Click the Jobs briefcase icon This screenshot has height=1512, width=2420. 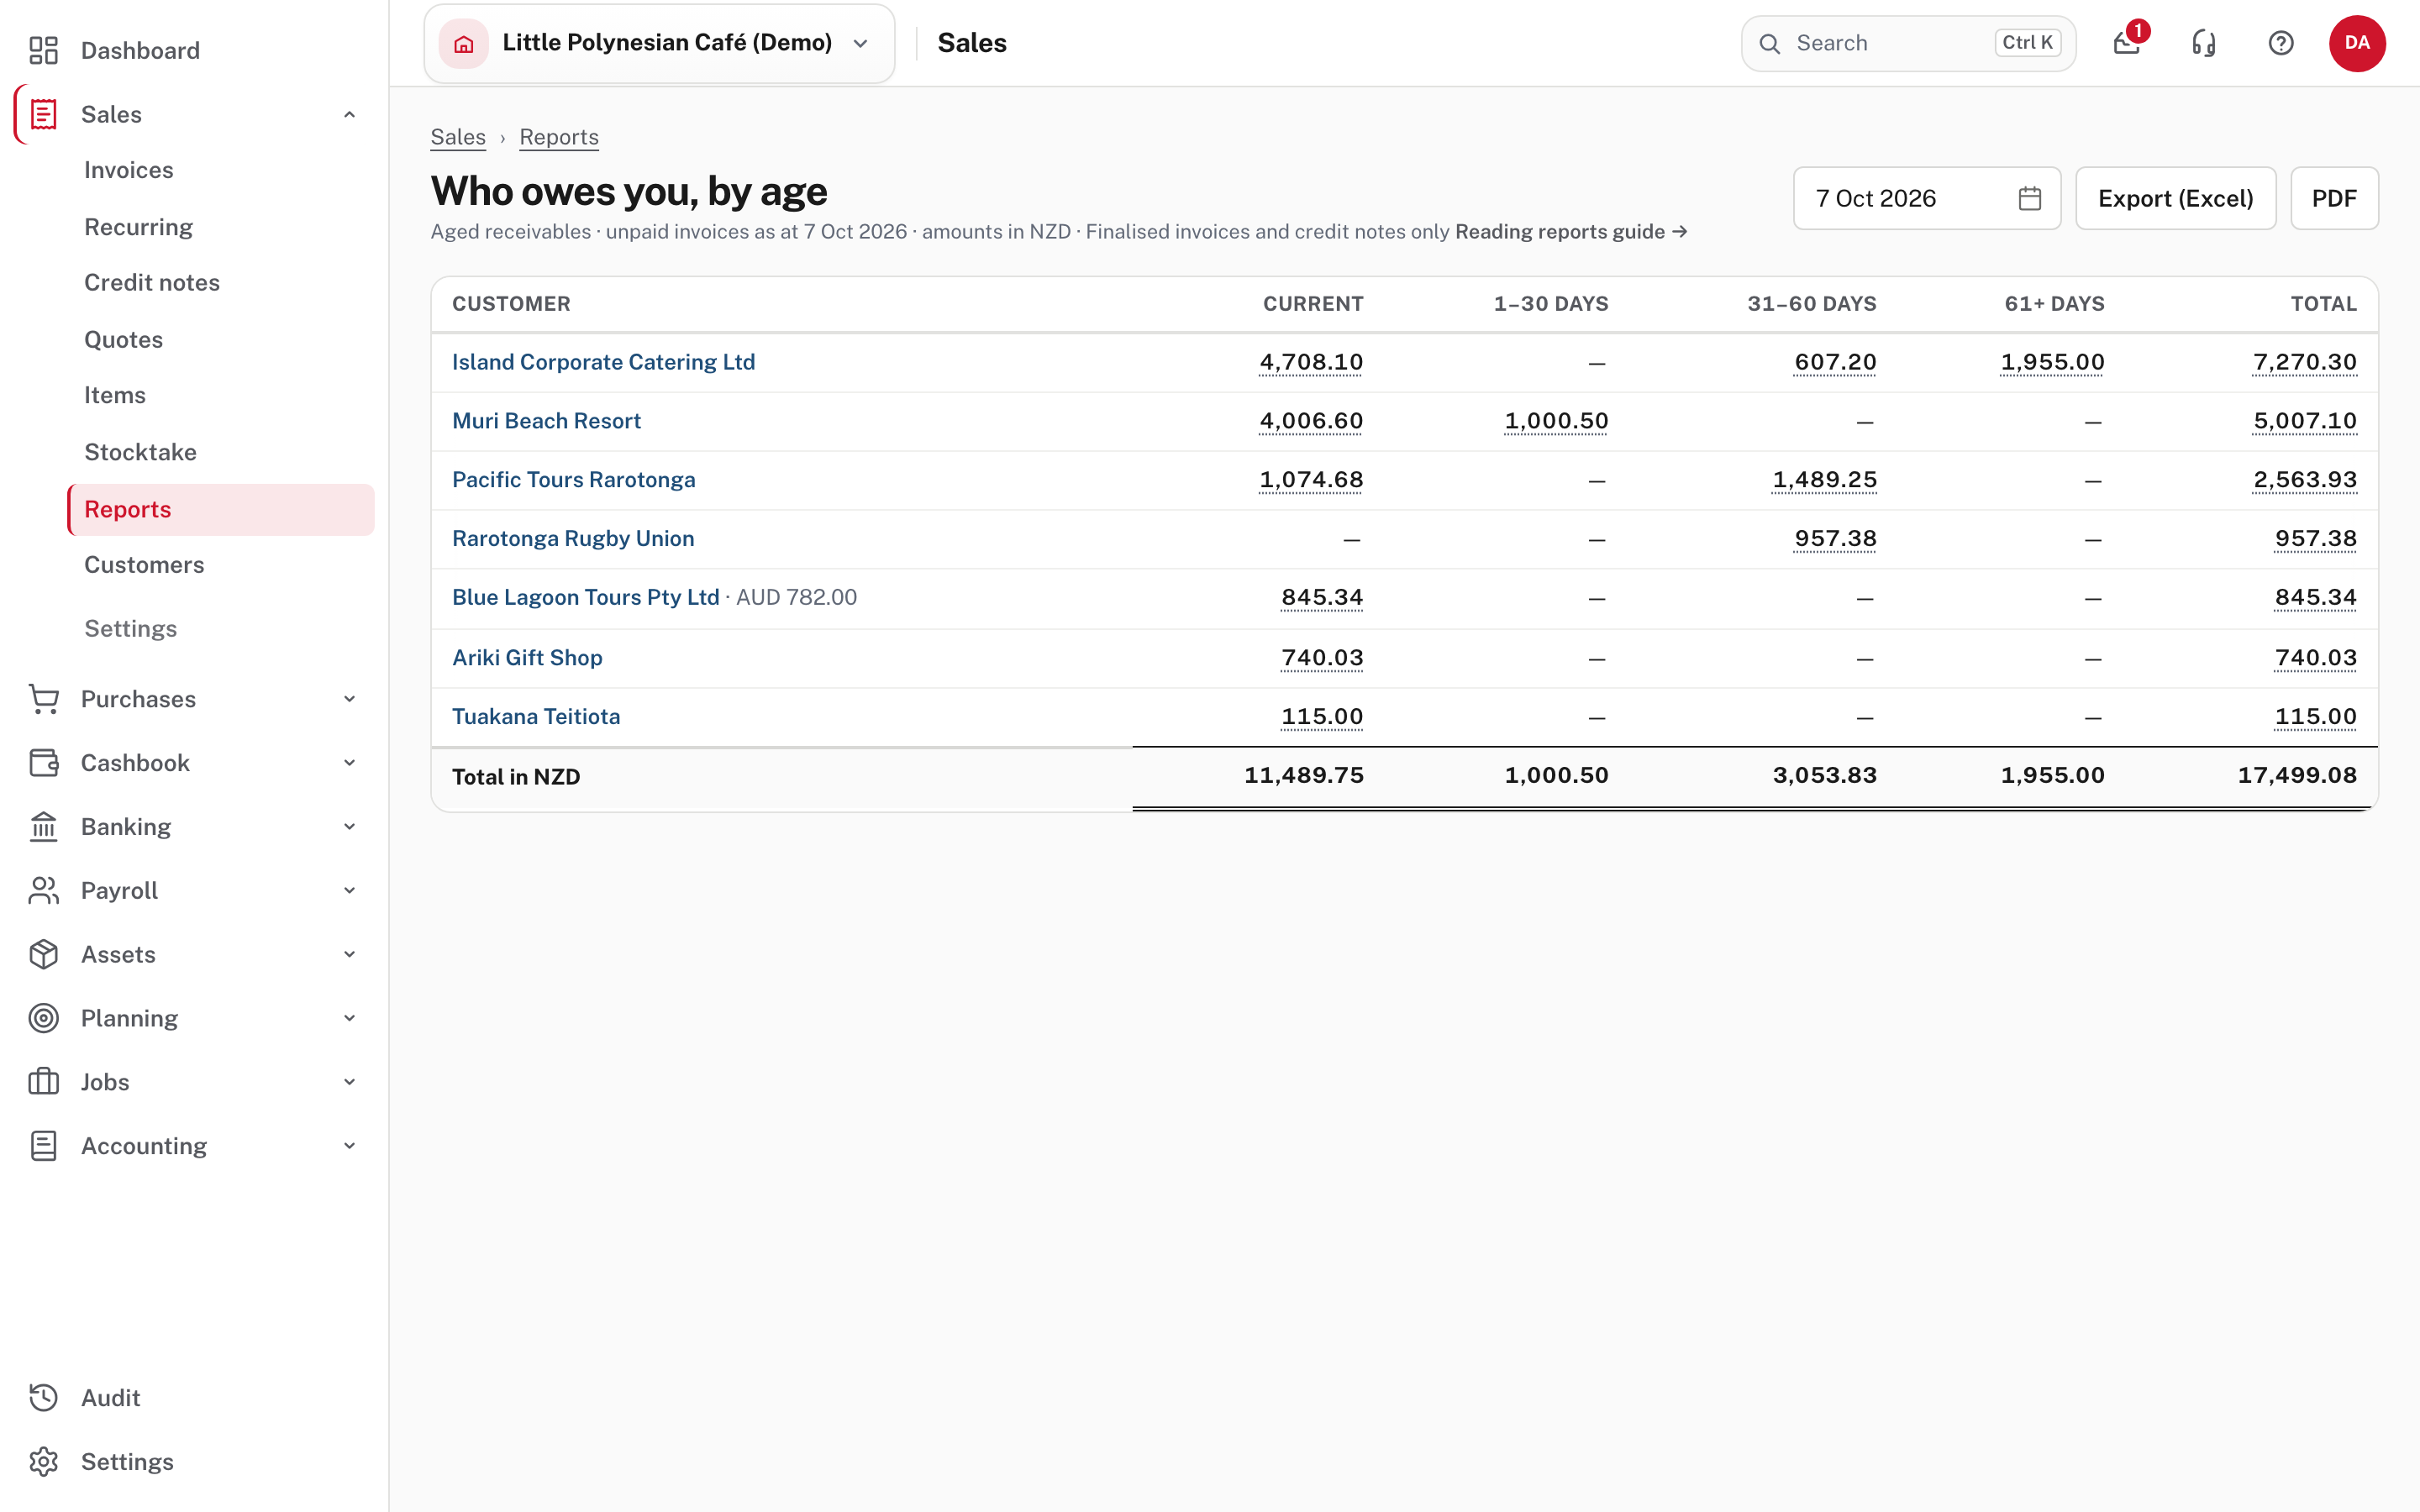[43, 1082]
